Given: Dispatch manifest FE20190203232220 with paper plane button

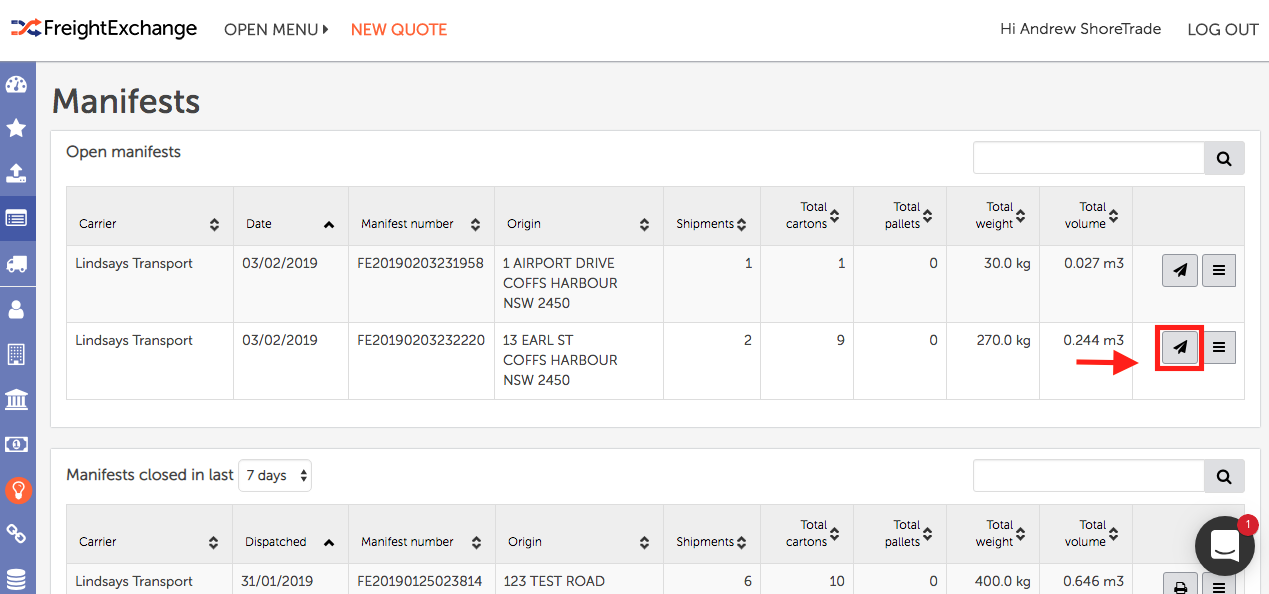Looking at the screenshot, I should (1180, 347).
